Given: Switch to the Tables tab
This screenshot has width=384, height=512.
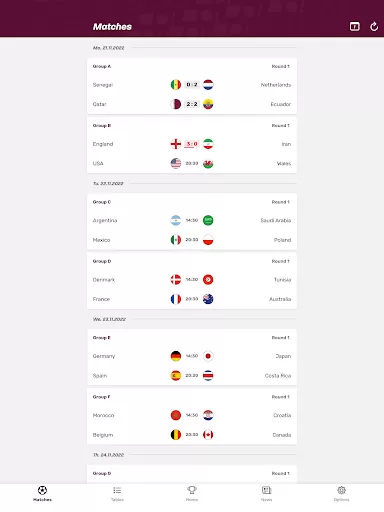Looking at the screenshot, I should [x=117, y=494].
